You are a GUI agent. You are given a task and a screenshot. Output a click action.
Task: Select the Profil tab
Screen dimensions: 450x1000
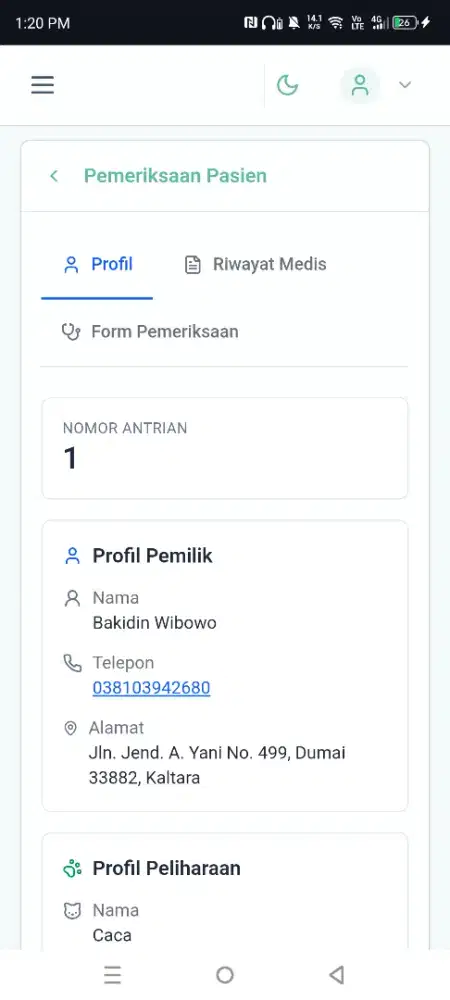[x=97, y=264]
